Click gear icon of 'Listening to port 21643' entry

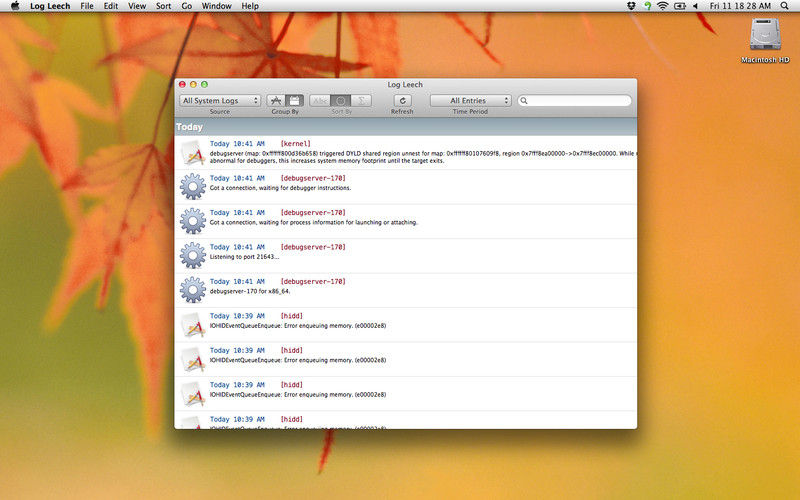coord(193,255)
